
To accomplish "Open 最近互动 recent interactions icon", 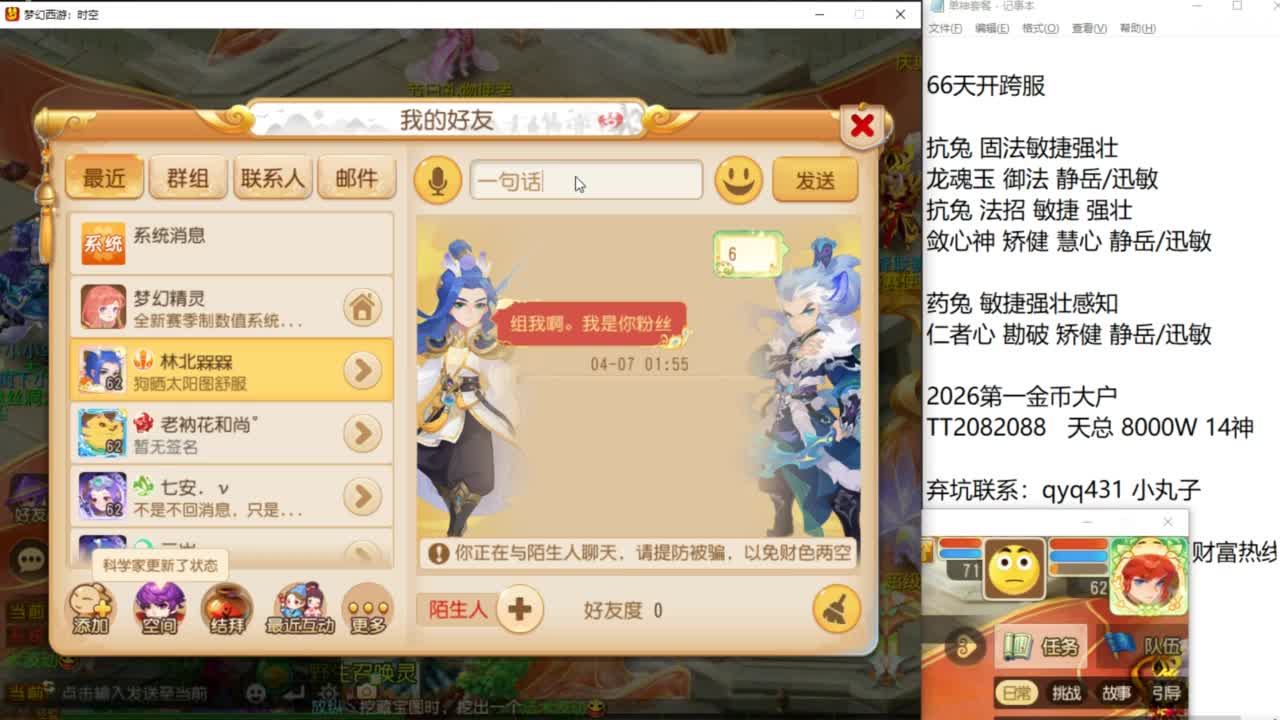I will pos(299,609).
